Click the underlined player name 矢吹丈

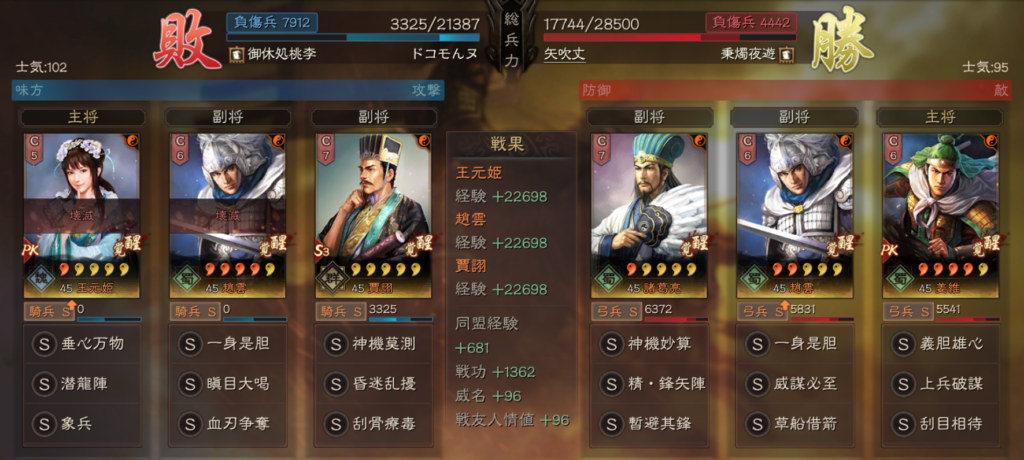point(565,55)
